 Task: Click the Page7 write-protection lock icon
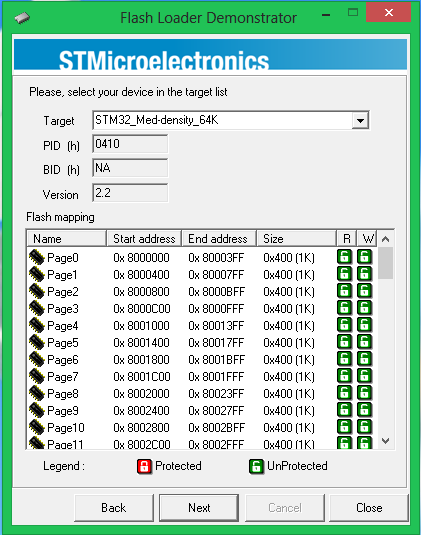(x=364, y=376)
